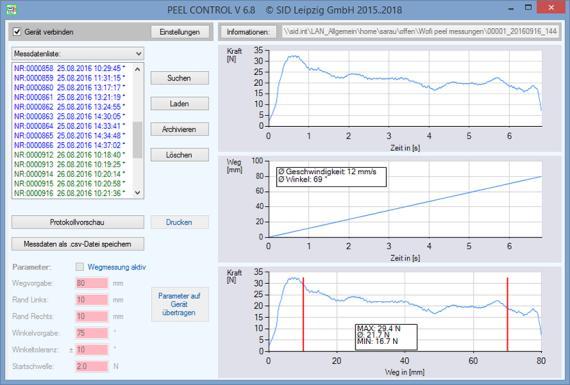The width and height of the screenshot is (570, 385).
Task: Click the Laden button
Action: click(x=180, y=104)
